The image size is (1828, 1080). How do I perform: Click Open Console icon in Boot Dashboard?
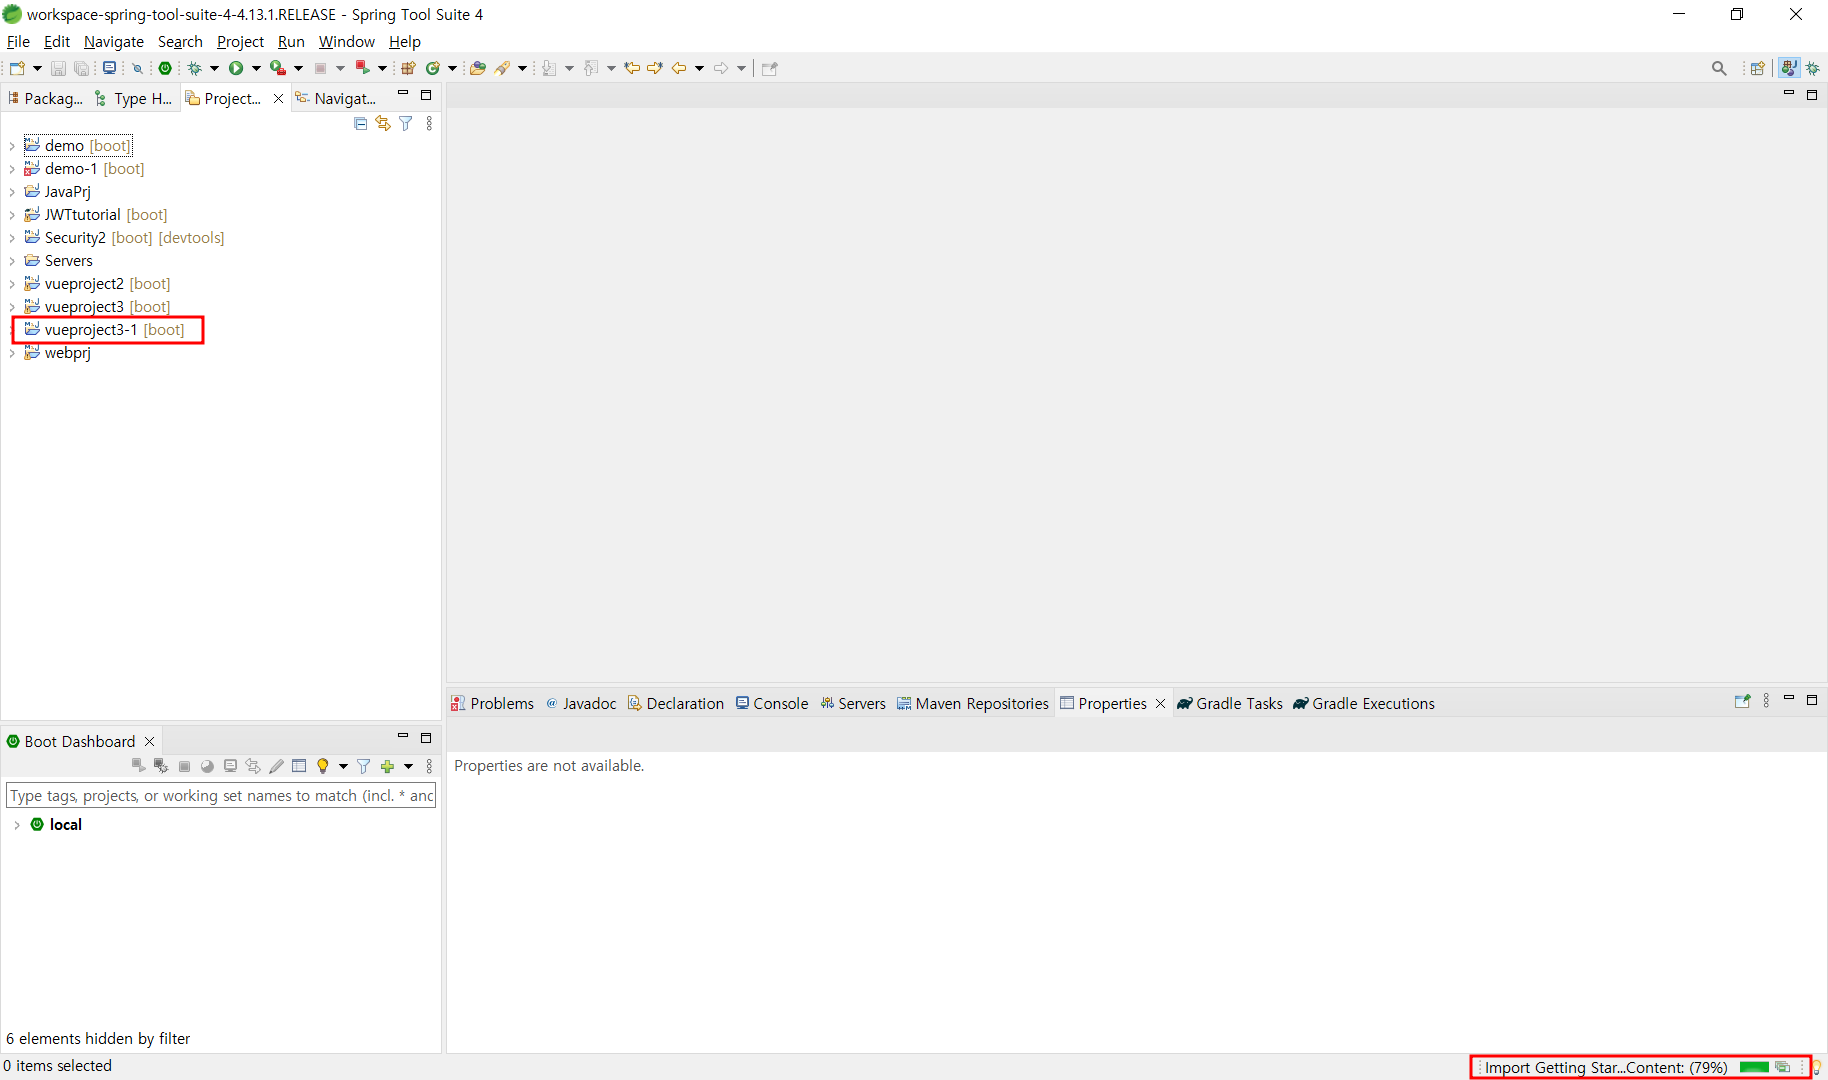(230, 766)
